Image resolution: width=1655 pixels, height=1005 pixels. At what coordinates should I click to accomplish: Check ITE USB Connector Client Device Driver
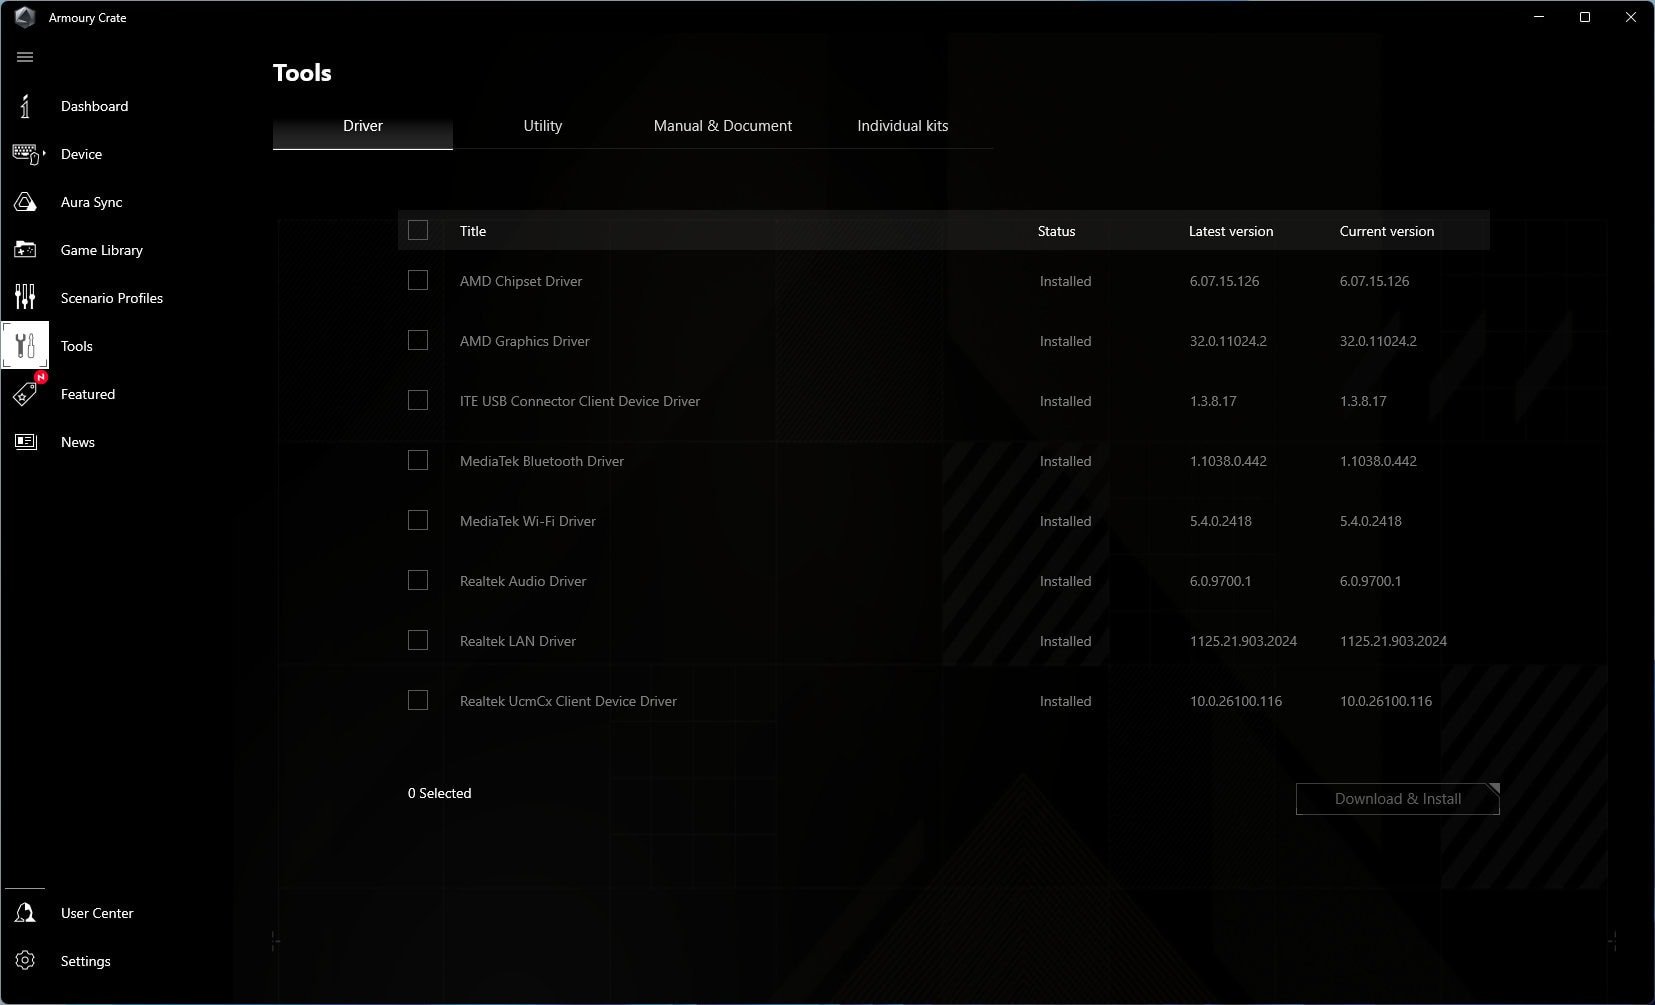click(x=418, y=400)
